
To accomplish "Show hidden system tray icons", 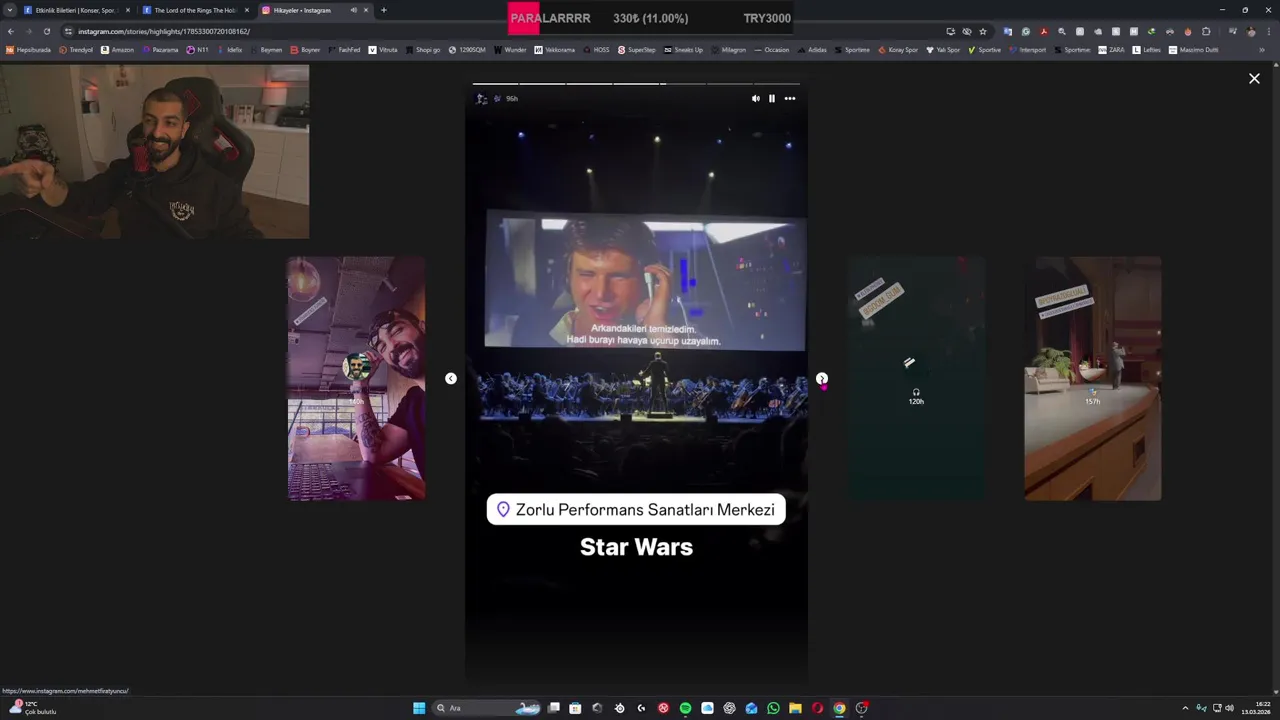I will coord(1185,708).
